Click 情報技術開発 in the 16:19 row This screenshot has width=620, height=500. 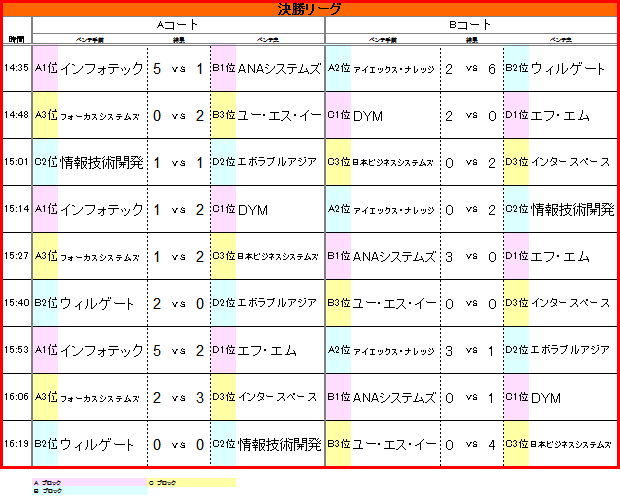280,445
